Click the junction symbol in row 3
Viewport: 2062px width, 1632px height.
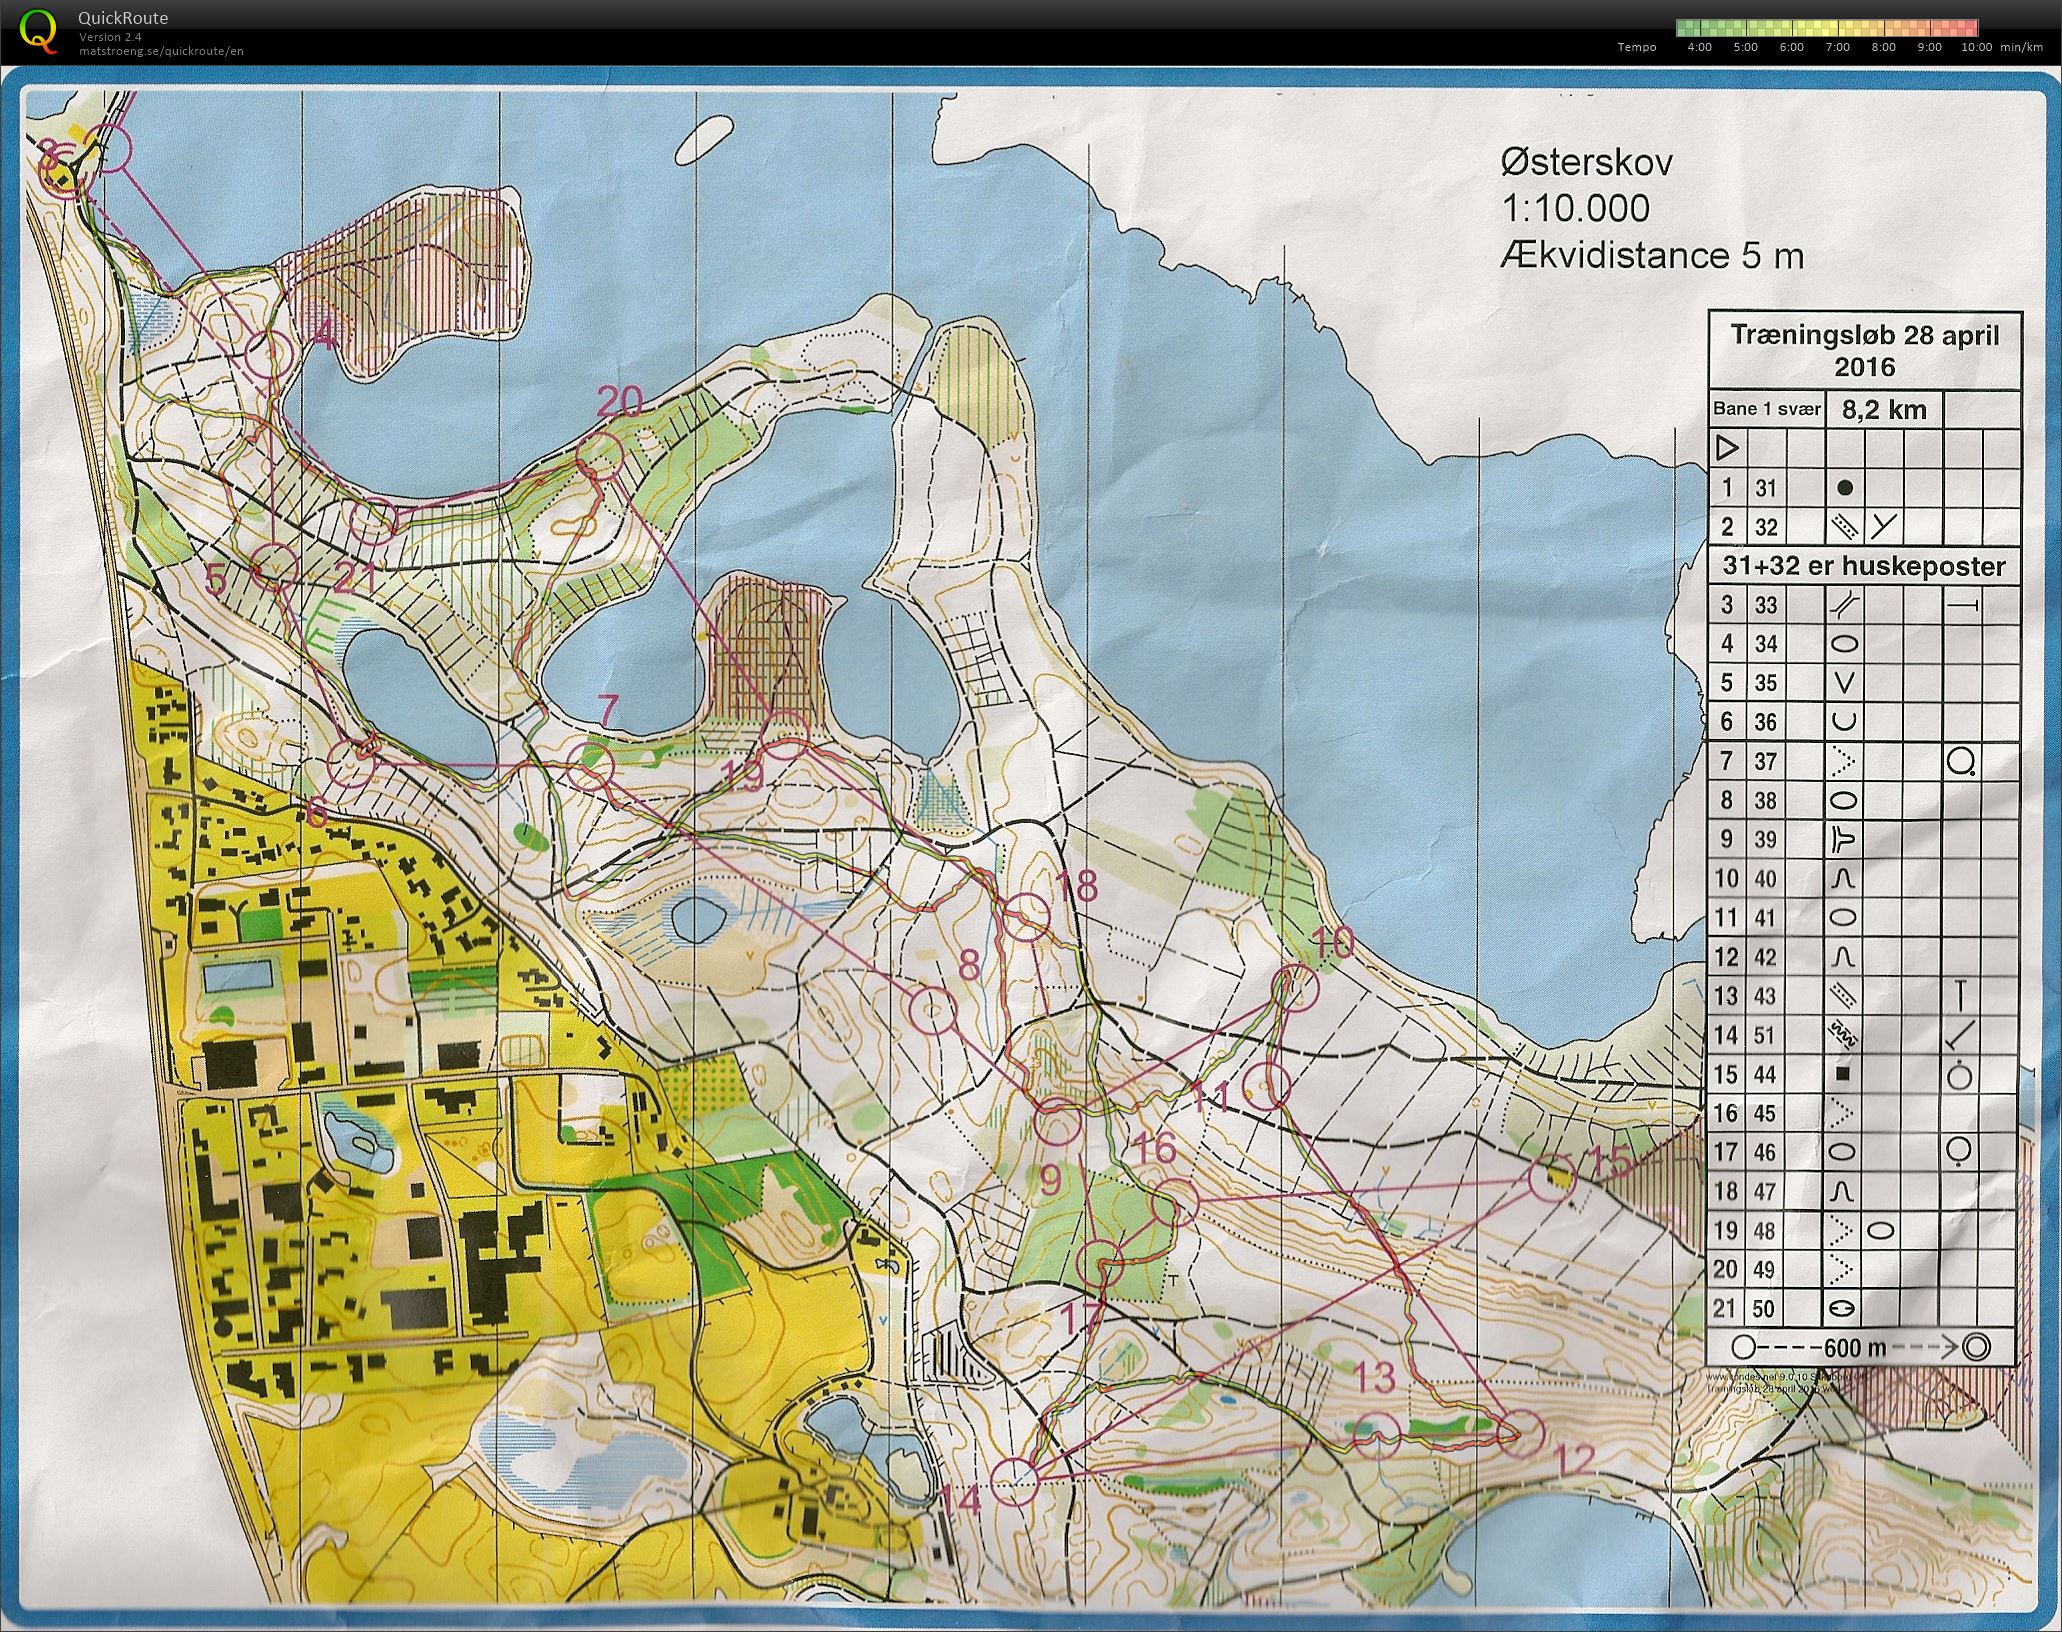(x=1844, y=604)
